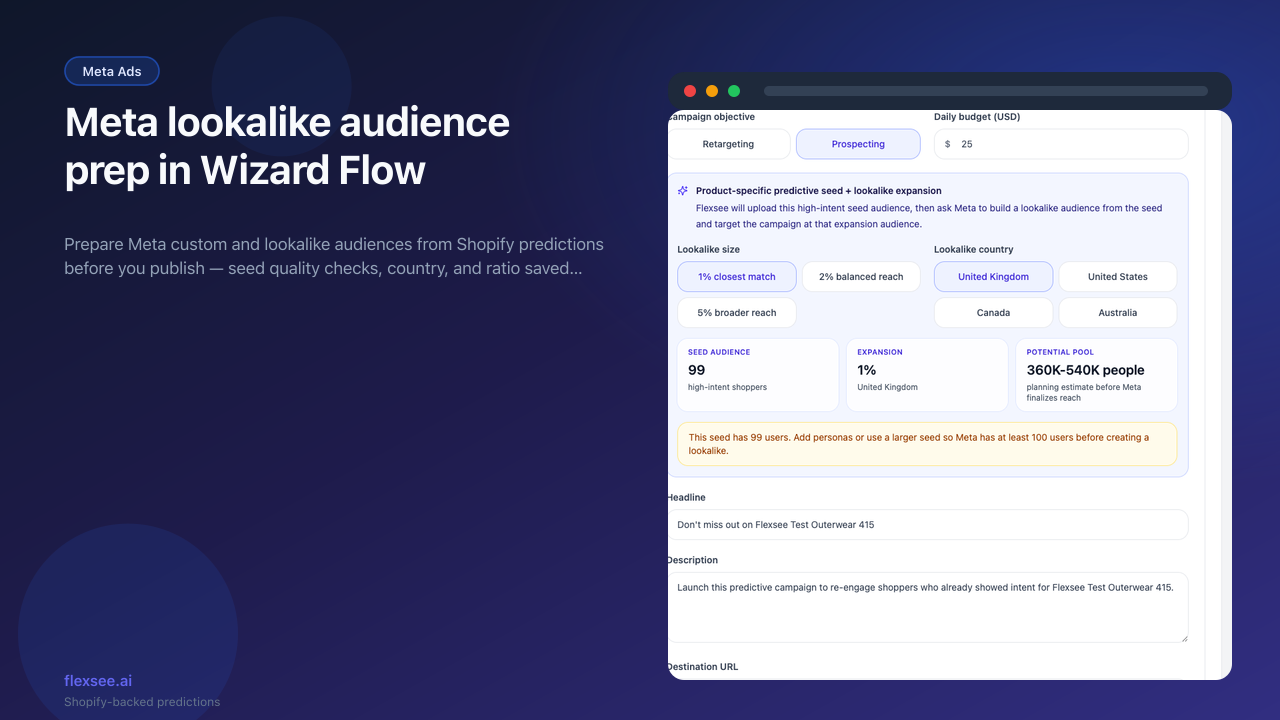
Task: Click the Description text area
Action: [x=928, y=607]
